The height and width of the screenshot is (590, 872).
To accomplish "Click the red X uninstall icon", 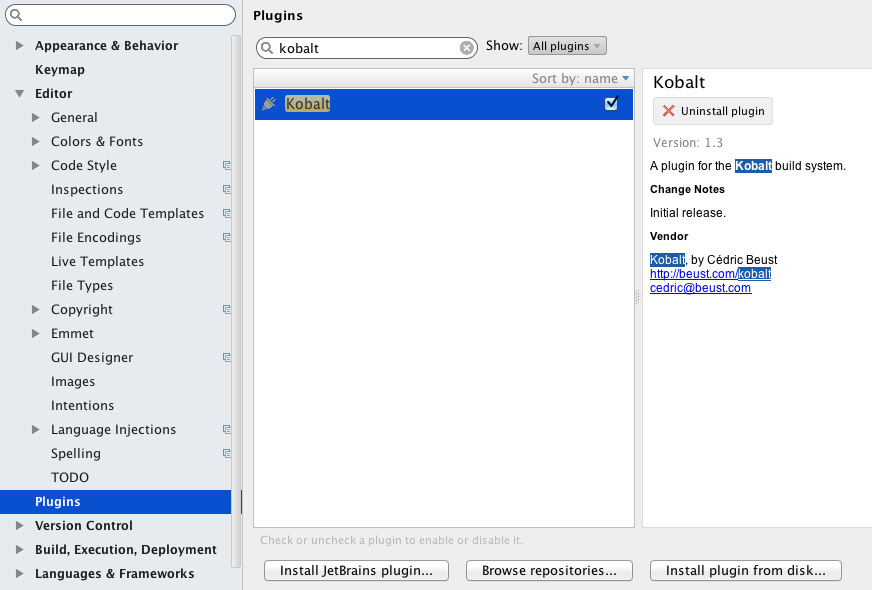I will tap(668, 111).
